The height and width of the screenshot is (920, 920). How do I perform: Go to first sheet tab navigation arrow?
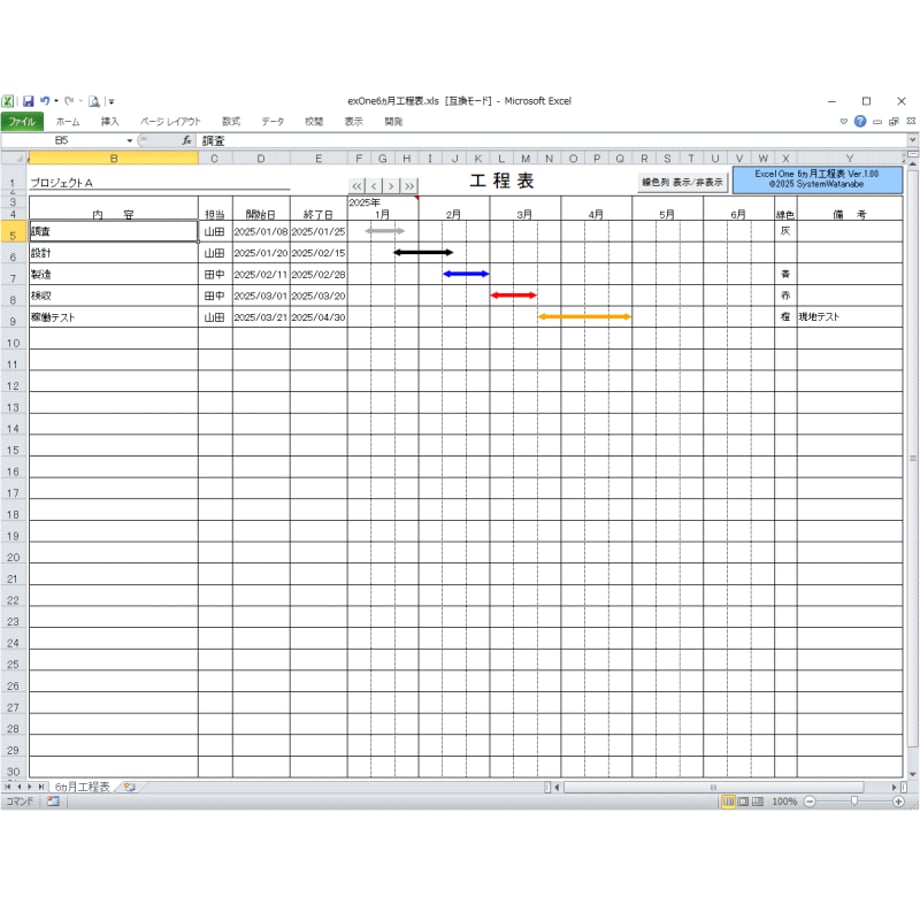[x=8, y=786]
